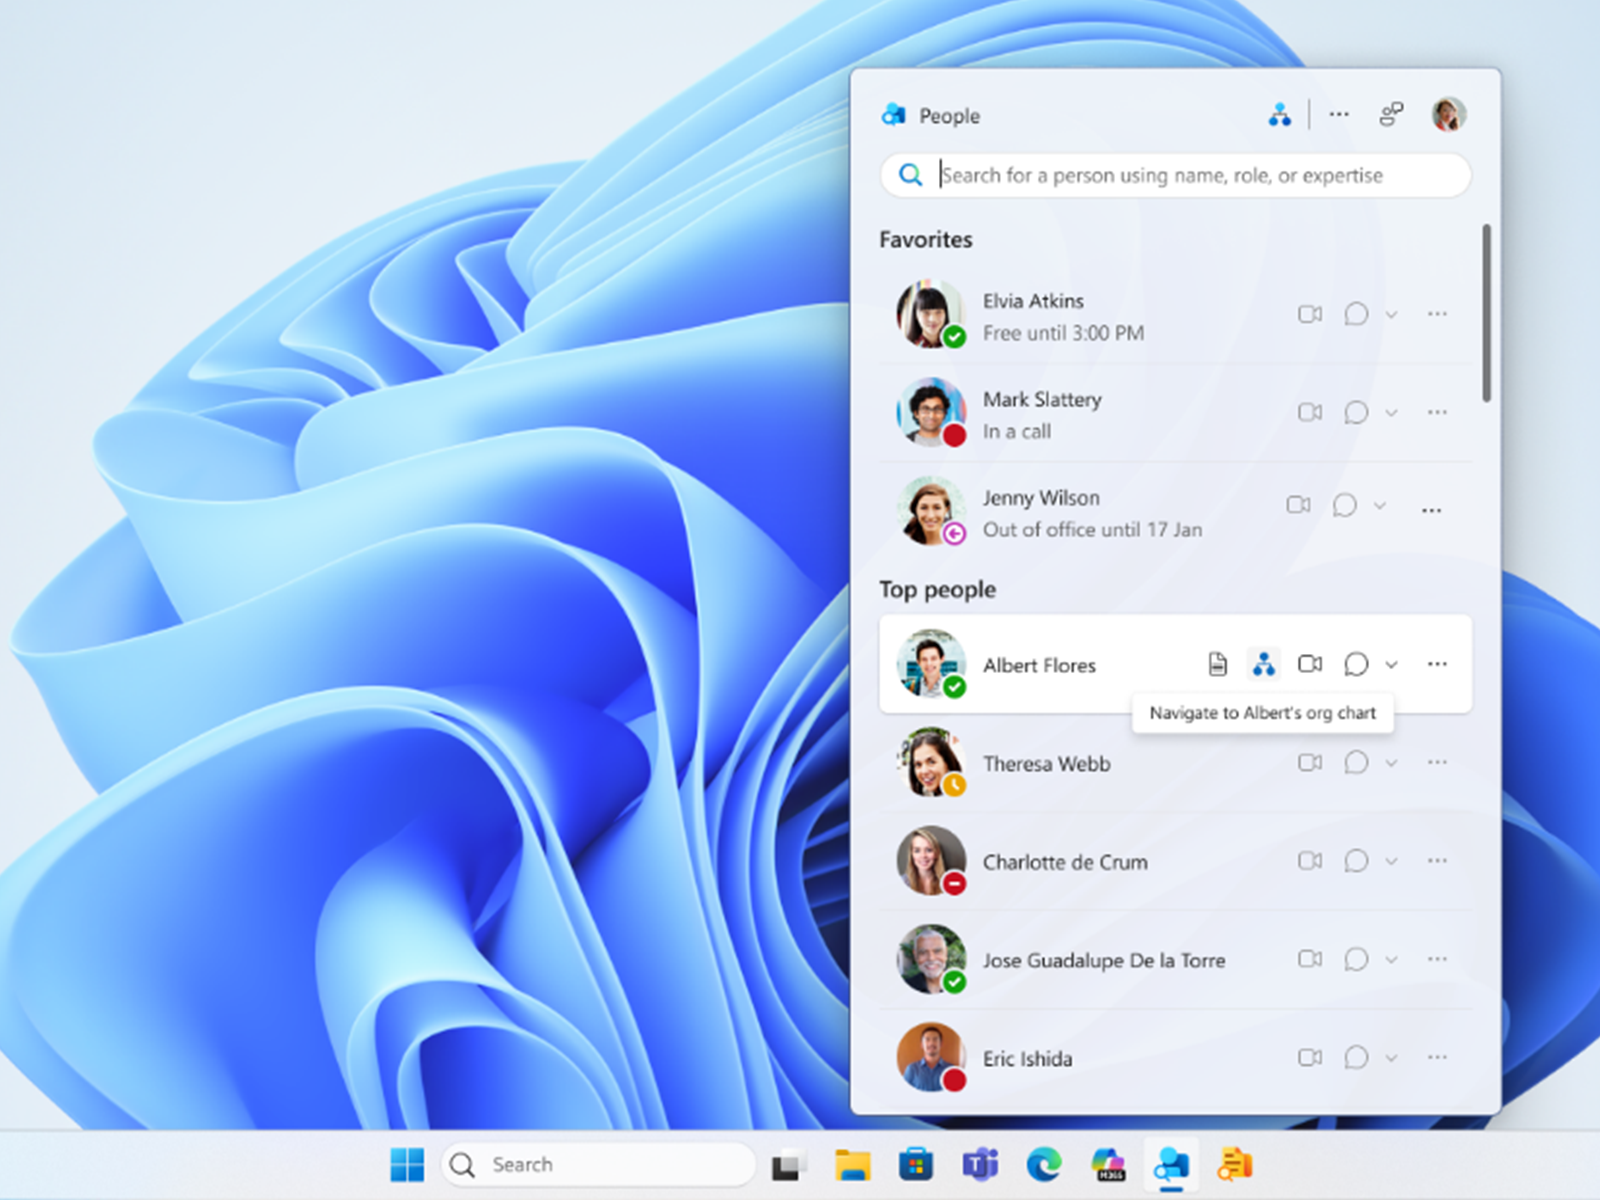The image size is (1600, 1200).
Task: Open a chat with Theresa Webb
Action: point(1355,762)
